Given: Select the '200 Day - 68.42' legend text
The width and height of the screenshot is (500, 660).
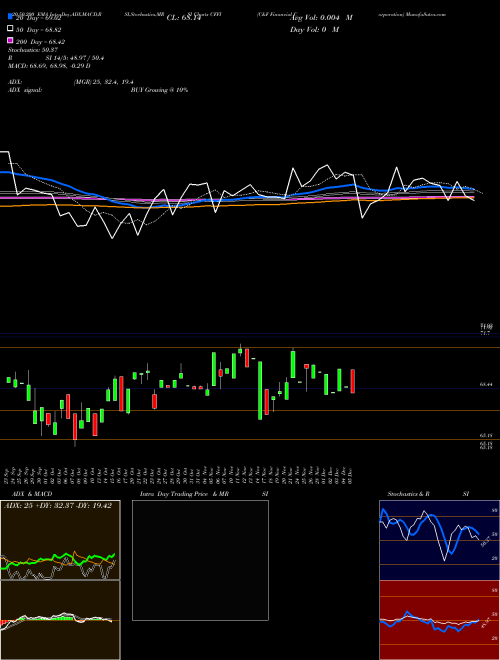Looking at the screenshot, I should (40, 42).
